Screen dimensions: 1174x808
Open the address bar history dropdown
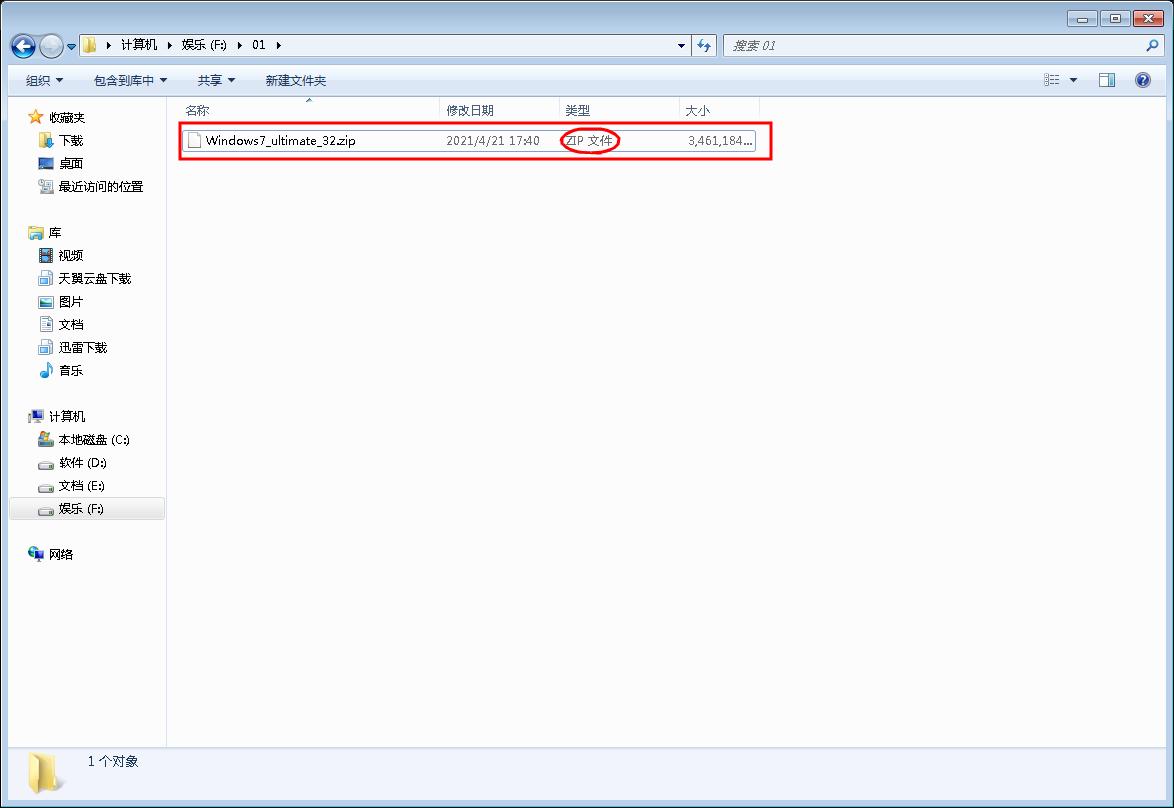(681, 44)
